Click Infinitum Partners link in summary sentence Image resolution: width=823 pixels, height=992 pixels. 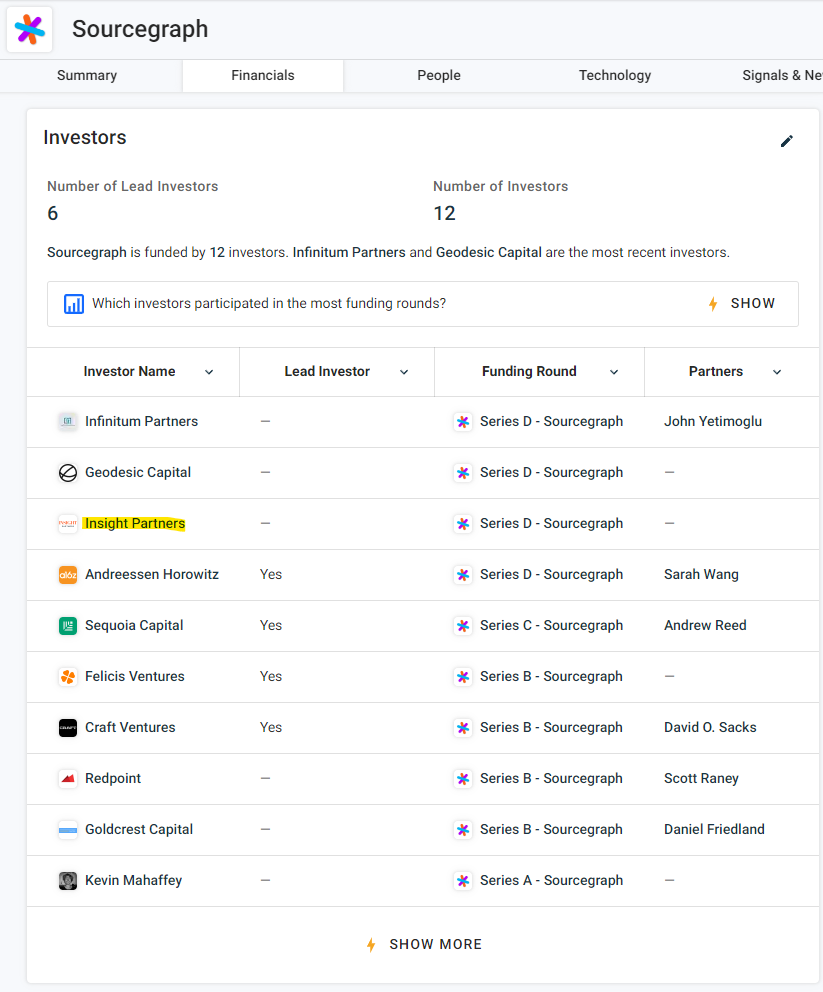point(349,252)
